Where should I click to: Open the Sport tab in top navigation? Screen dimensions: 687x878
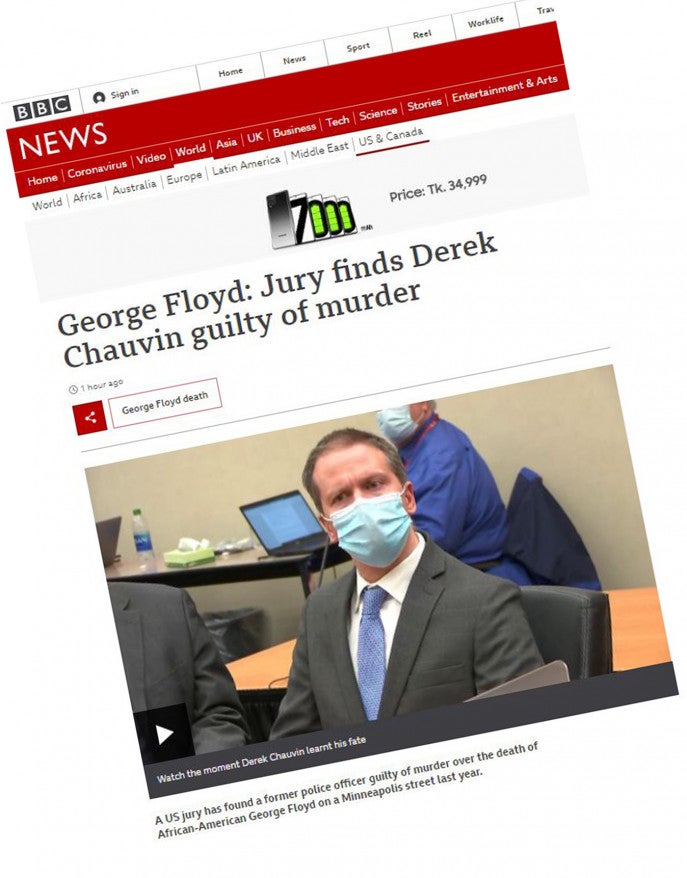[358, 47]
